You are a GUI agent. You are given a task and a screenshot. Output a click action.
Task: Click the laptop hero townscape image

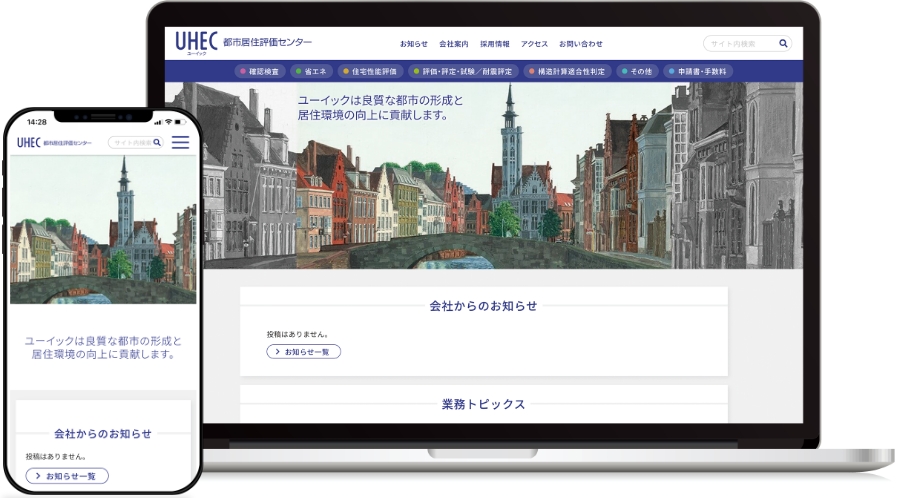tap(484, 176)
